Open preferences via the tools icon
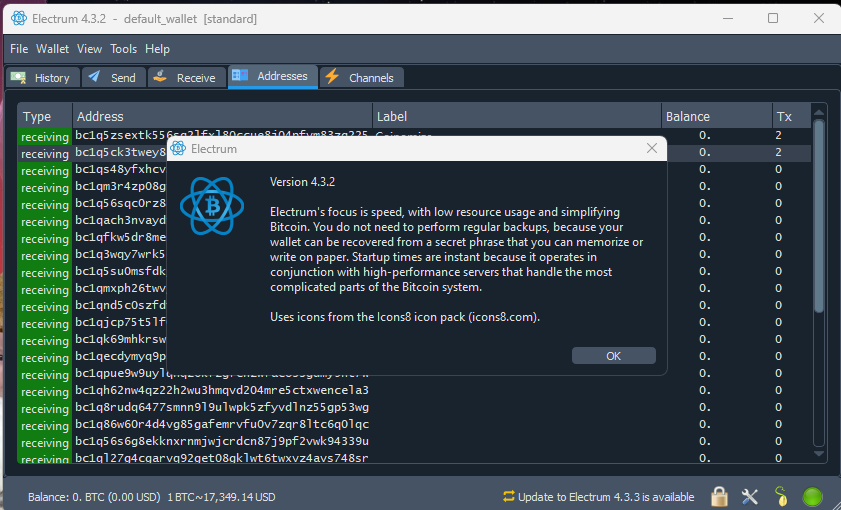 pyautogui.click(x=750, y=497)
